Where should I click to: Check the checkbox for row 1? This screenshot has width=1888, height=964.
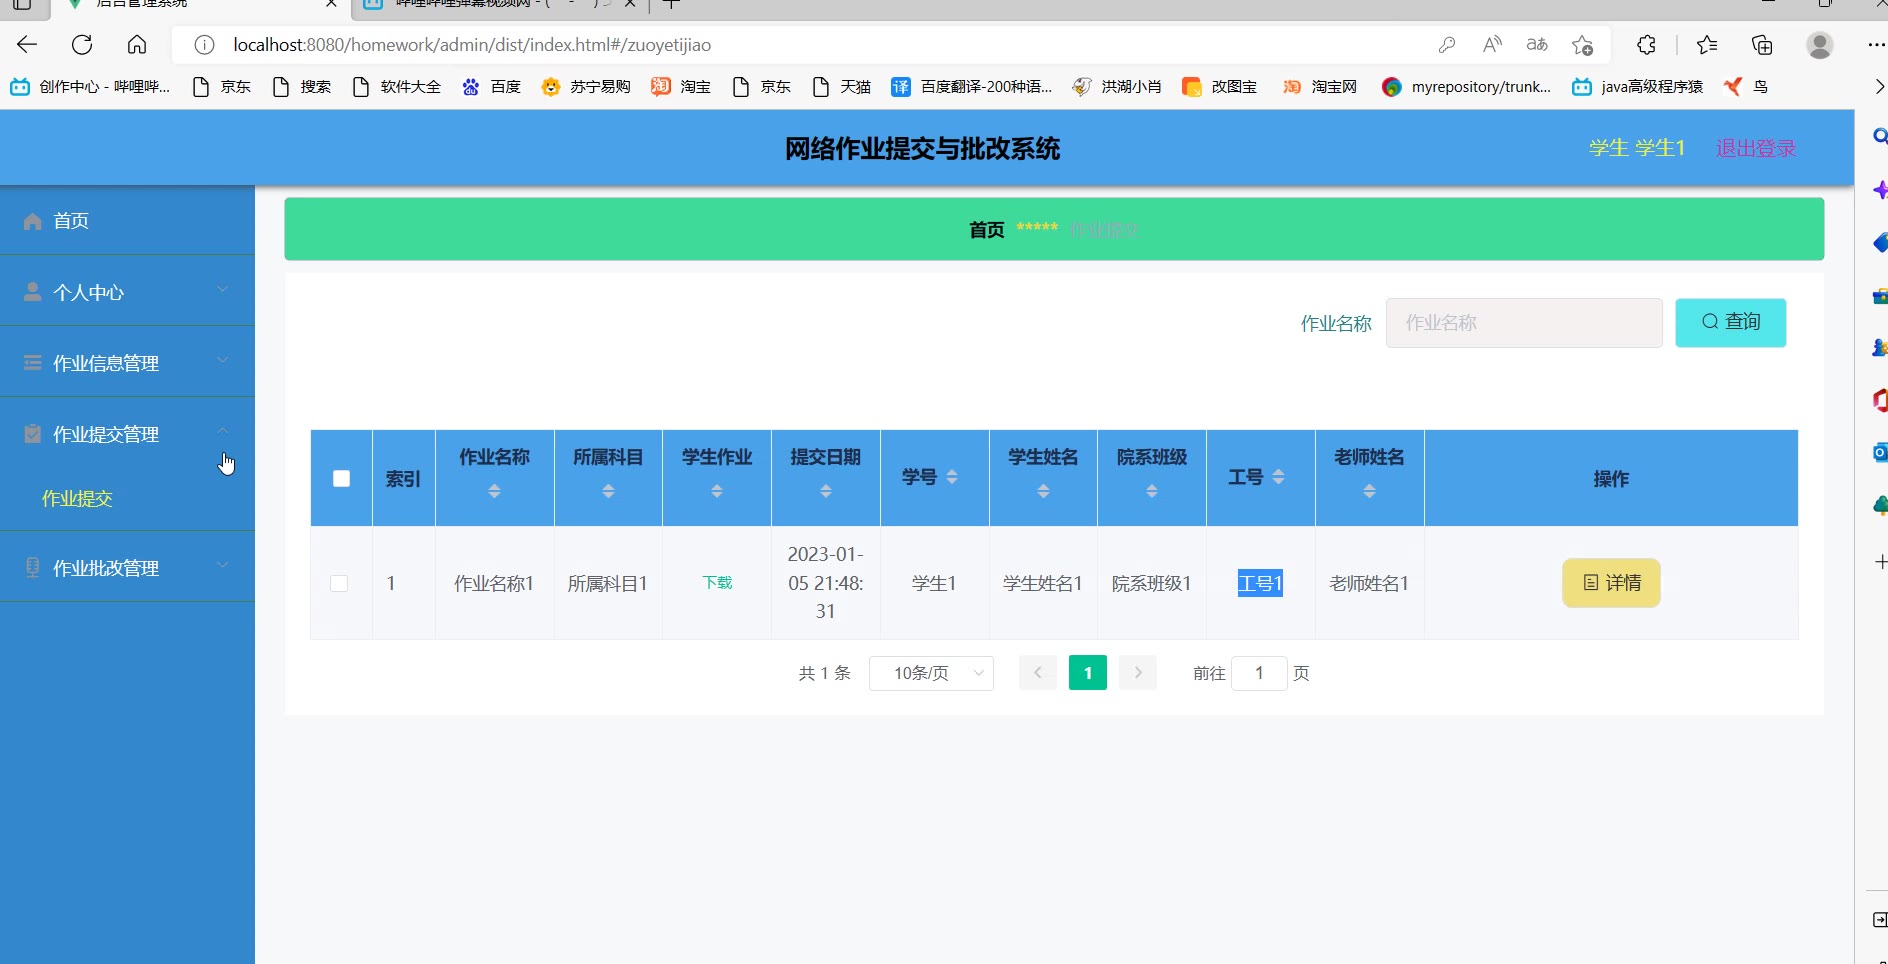pos(340,583)
